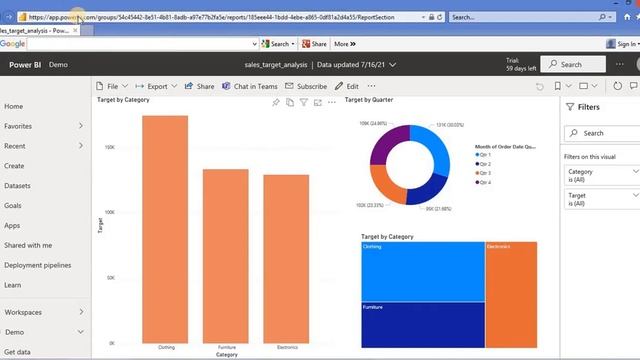
Task: Go to Home in navigation pane
Action: coord(13,106)
